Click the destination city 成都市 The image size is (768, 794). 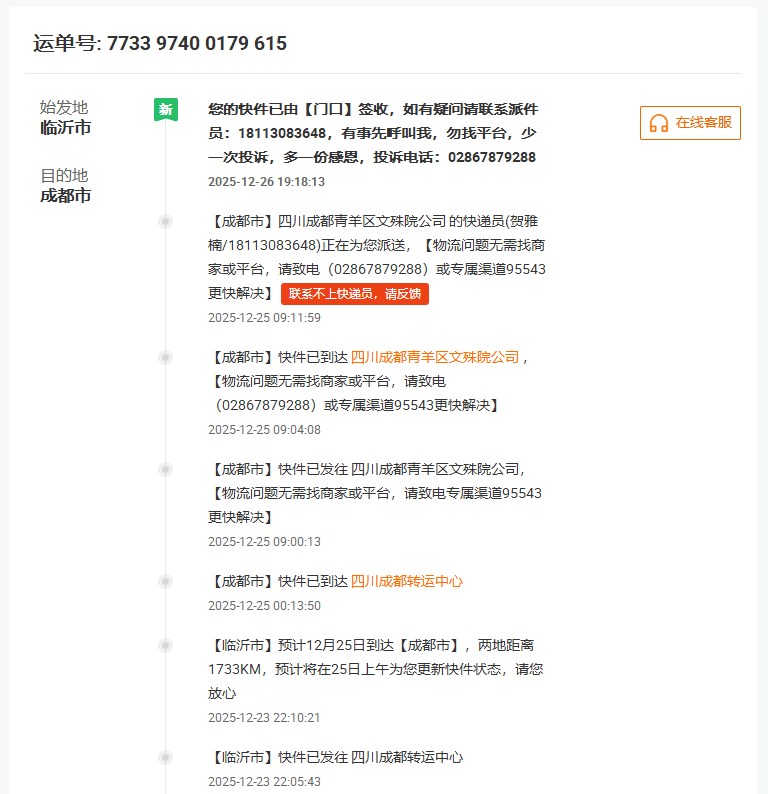(x=66, y=195)
